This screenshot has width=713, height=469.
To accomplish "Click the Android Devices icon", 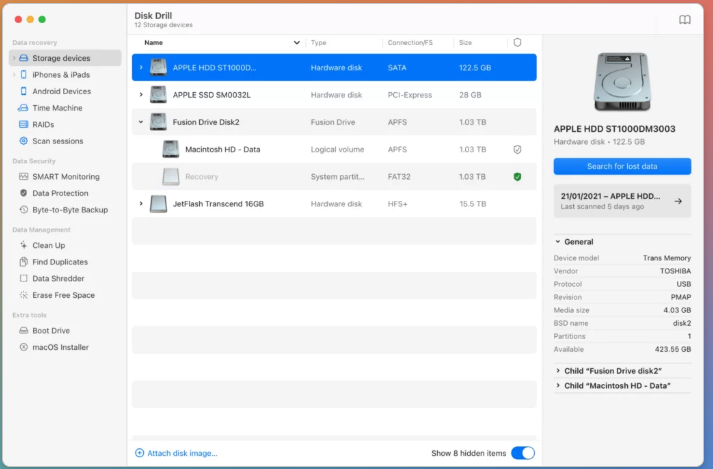I will (x=24, y=91).
